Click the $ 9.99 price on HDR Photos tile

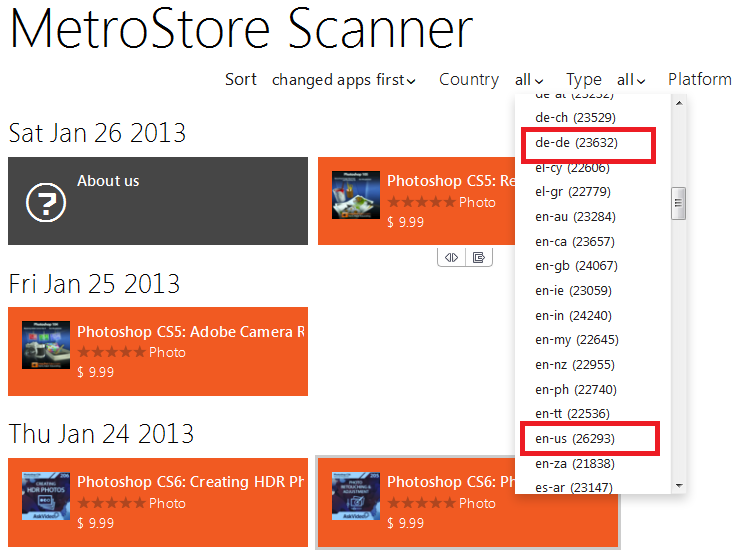[96, 524]
